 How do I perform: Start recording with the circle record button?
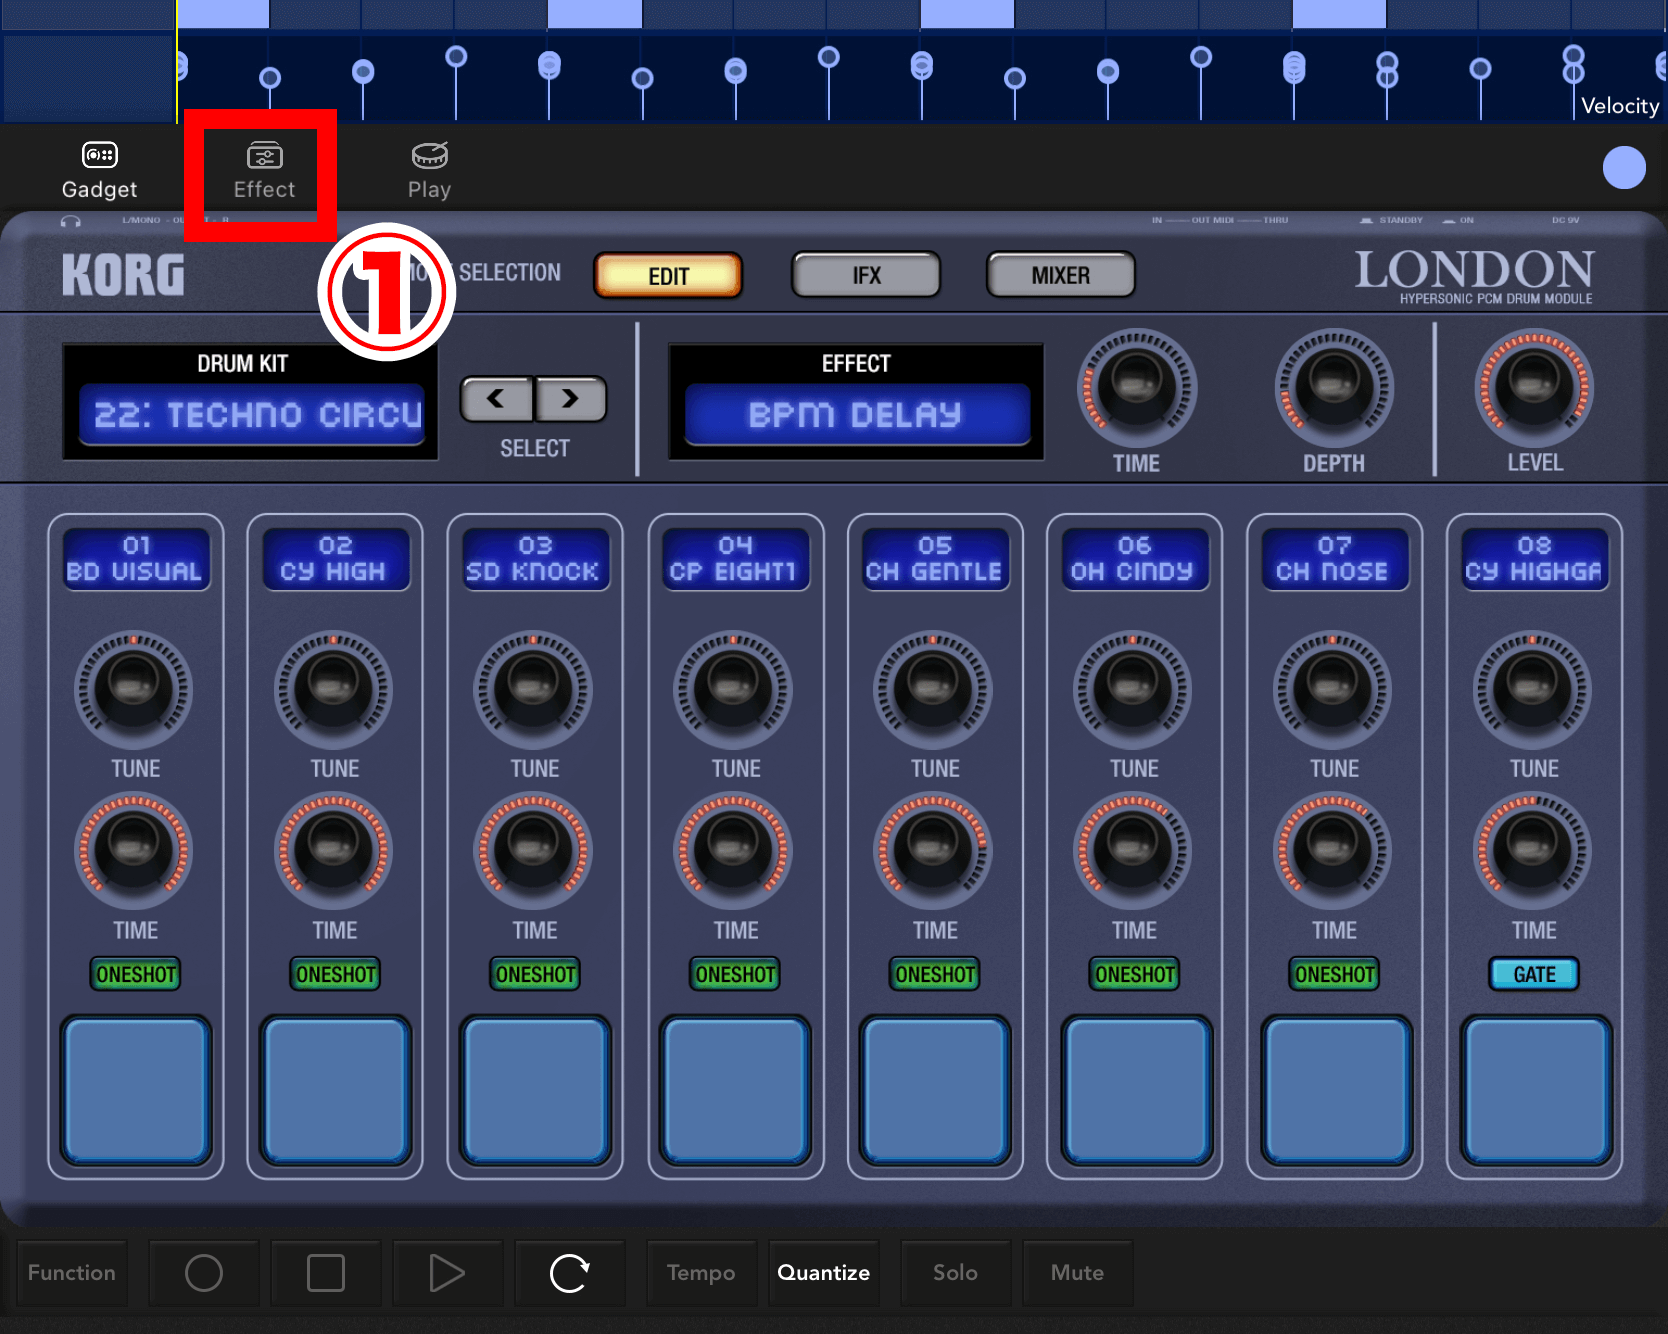point(204,1273)
